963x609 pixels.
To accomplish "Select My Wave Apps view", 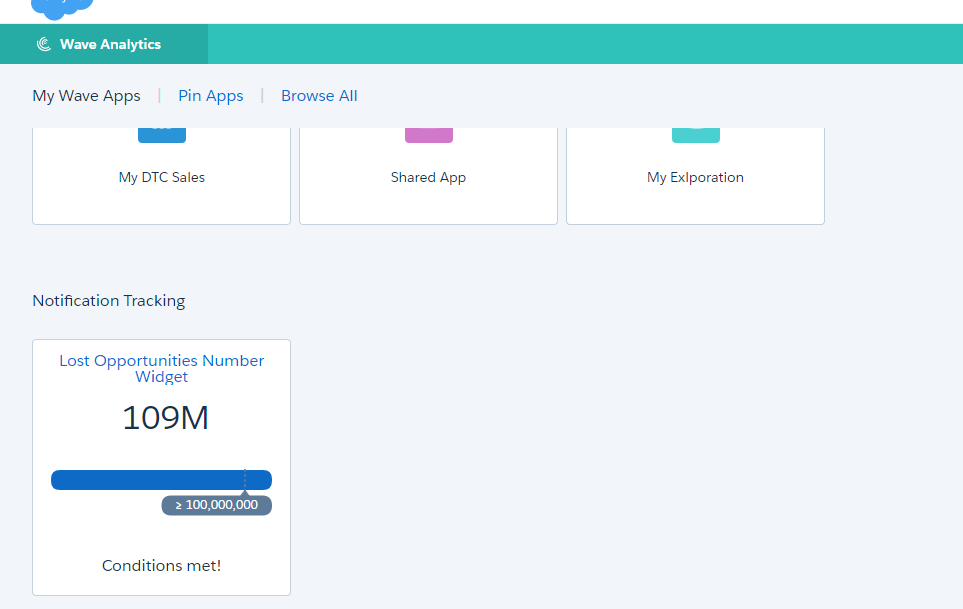I will (x=87, y=96).
